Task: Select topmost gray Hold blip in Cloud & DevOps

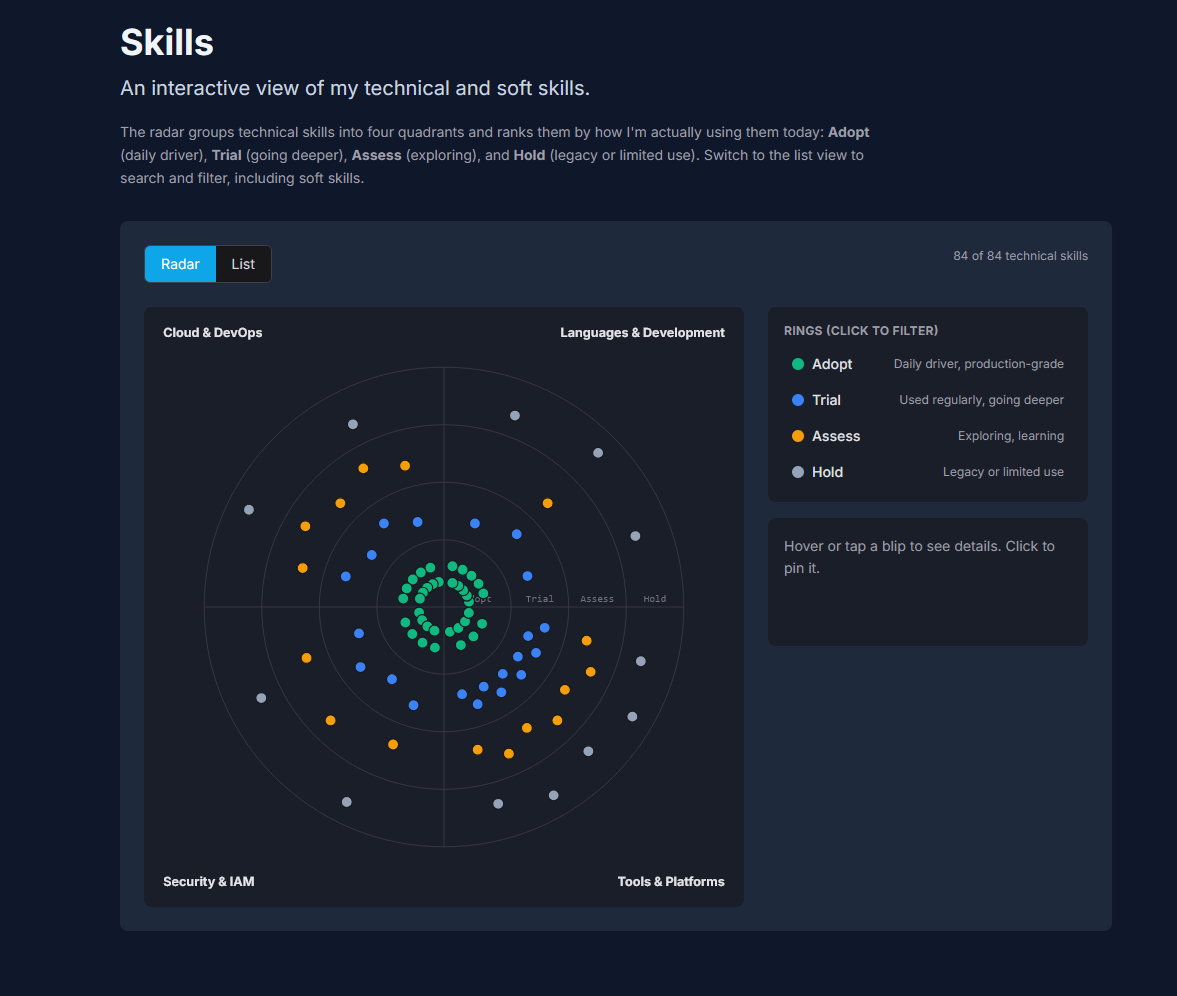Action: [353, 424]
